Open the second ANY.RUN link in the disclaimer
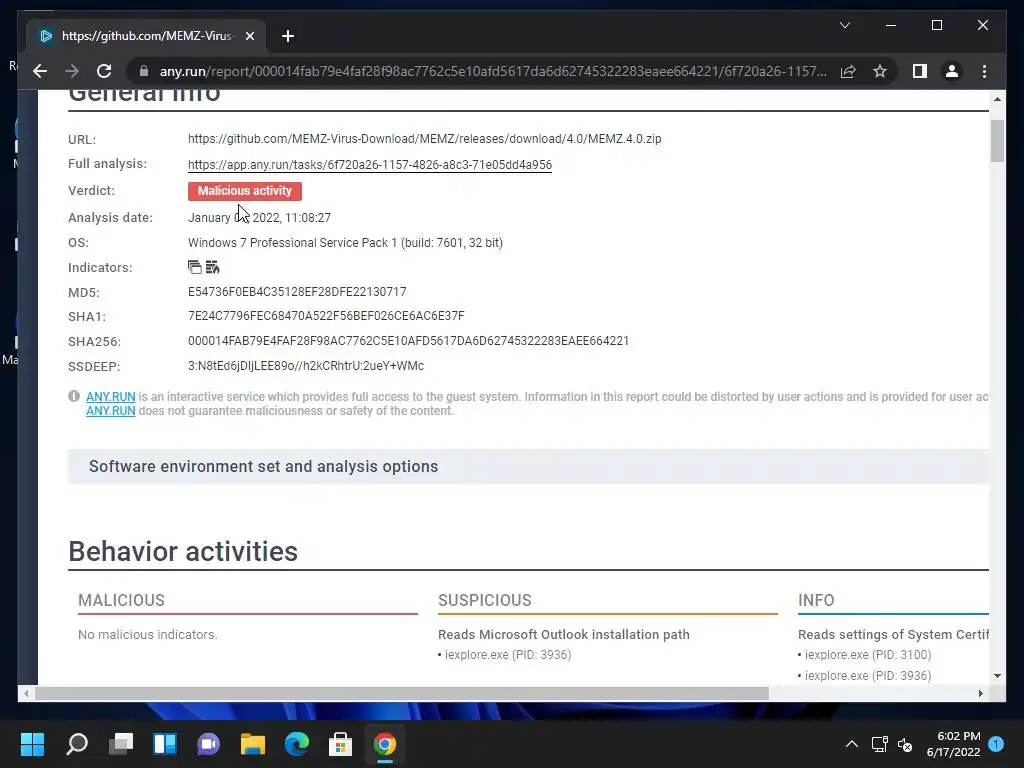The height and width of the screenshot is (768, 1024). (110, 411)
